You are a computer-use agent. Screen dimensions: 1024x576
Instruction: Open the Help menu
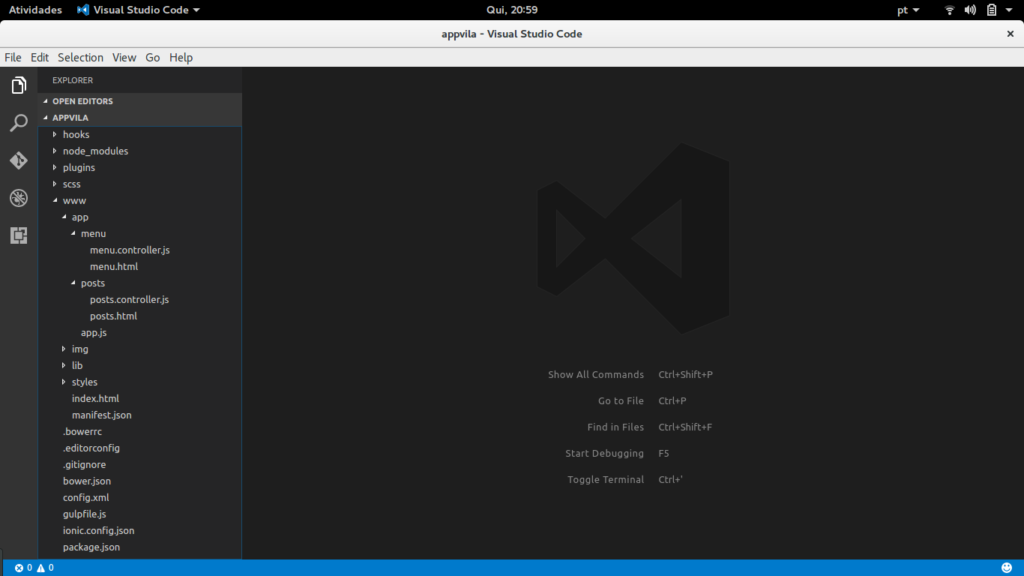(x=181, y=58)
